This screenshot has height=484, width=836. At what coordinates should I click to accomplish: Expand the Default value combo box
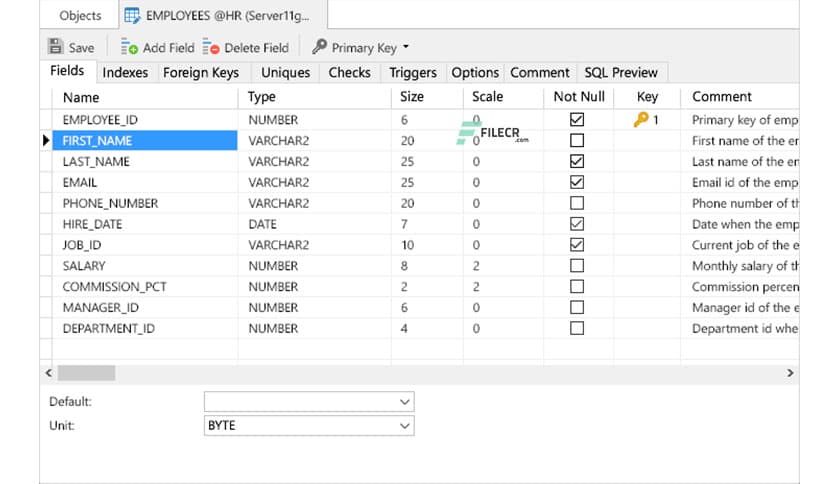(x=404, y=401)
